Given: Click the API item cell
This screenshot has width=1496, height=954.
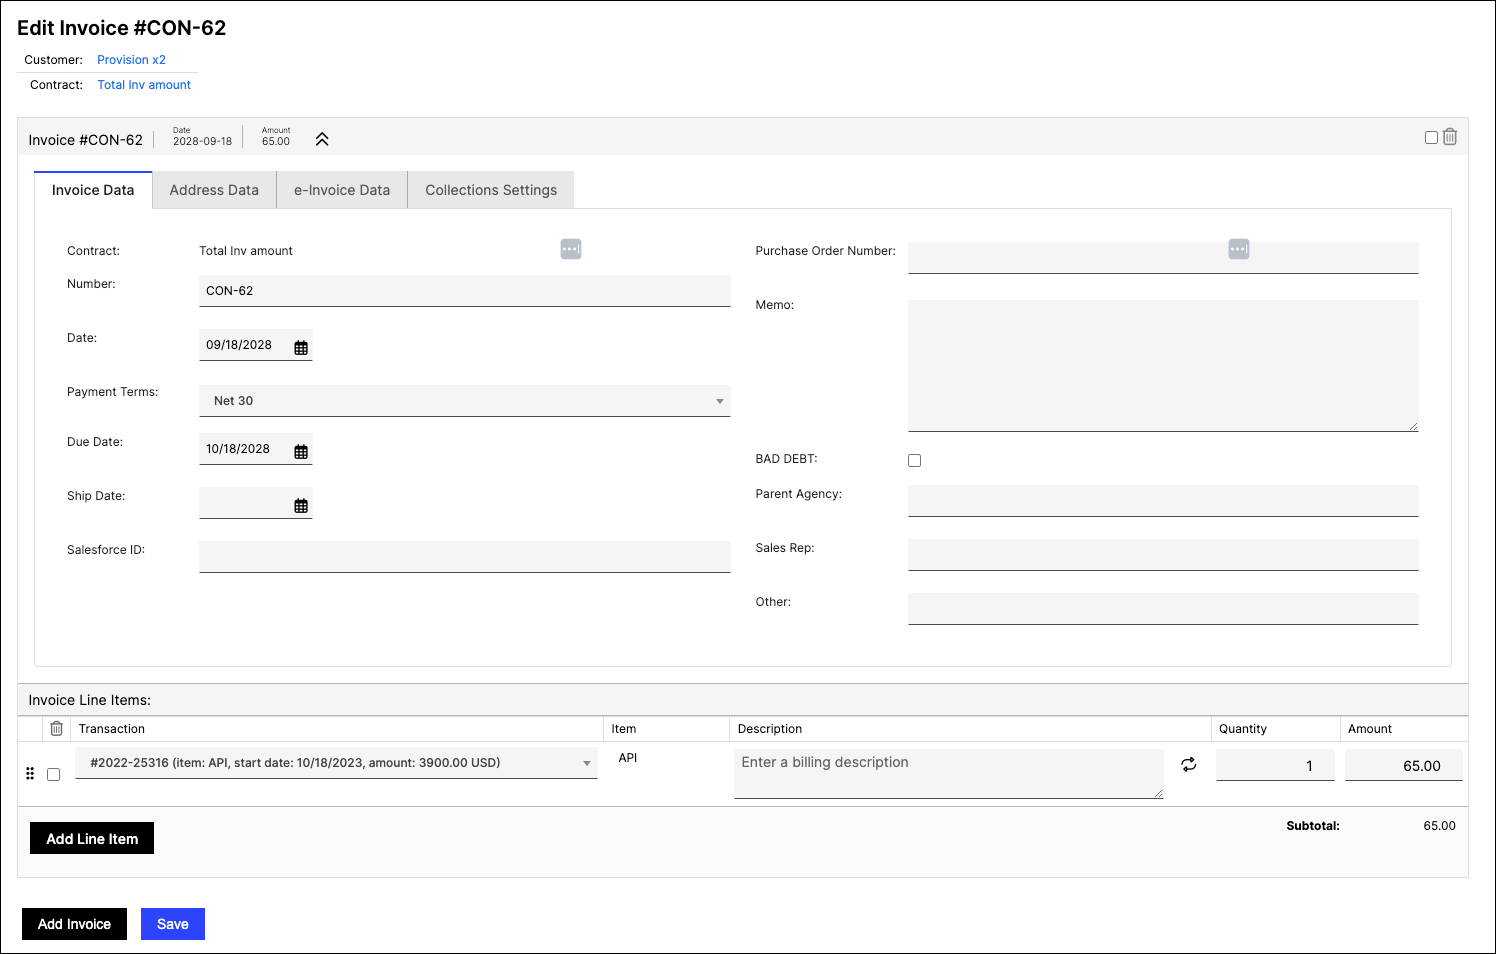Looking at the screenshot, I should (628, 758).
